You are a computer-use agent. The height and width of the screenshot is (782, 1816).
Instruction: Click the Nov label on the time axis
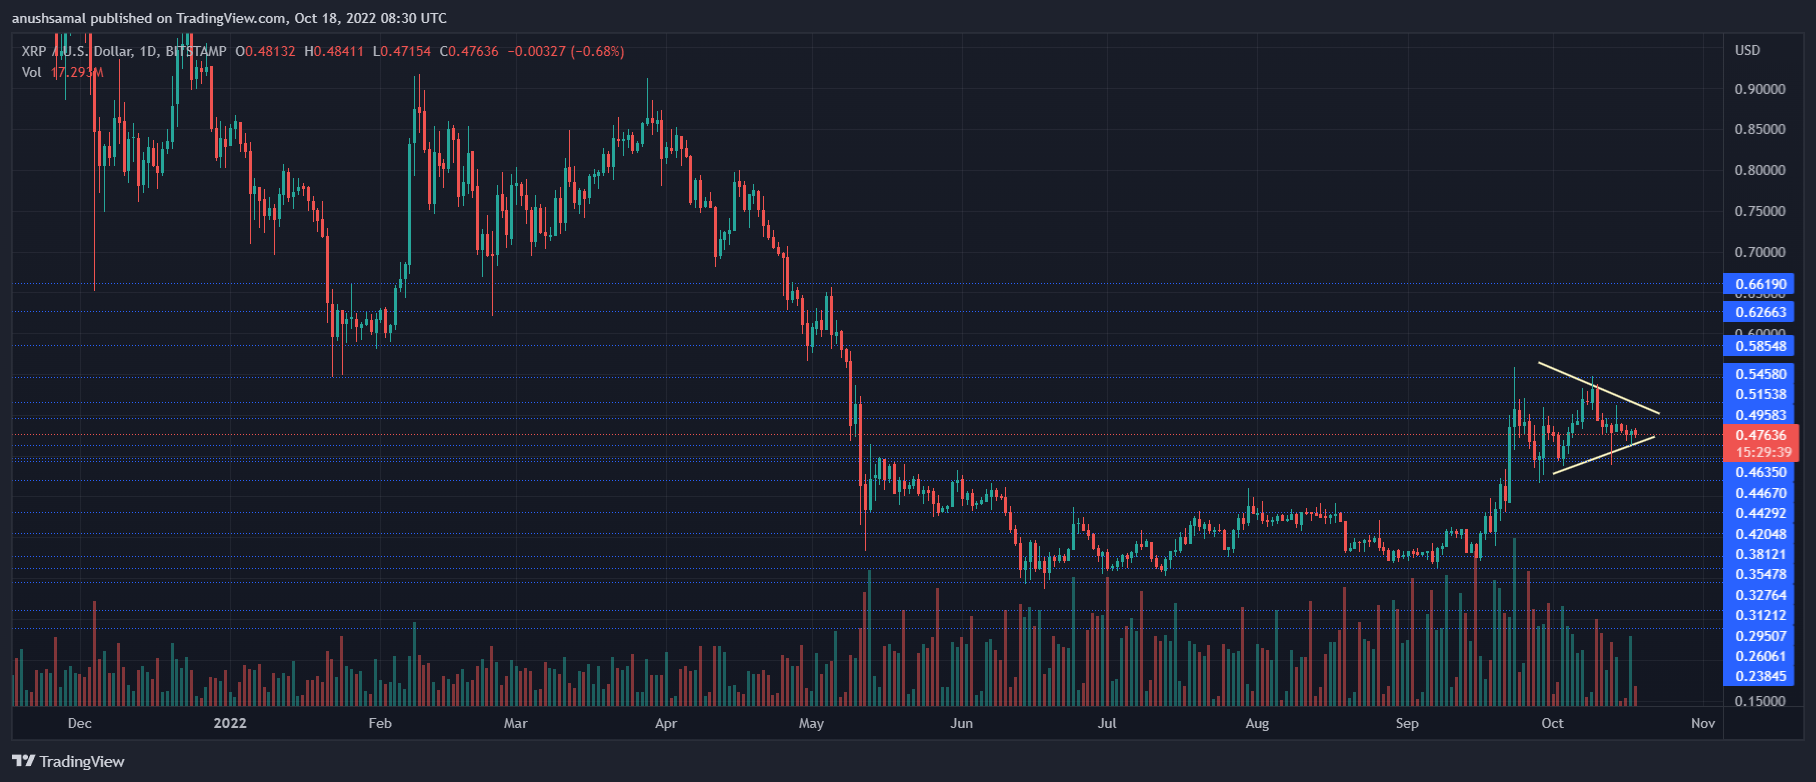(1703, 723)
